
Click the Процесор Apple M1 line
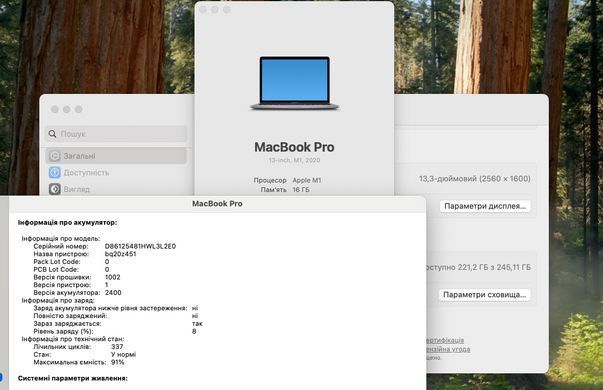(287, 180)
